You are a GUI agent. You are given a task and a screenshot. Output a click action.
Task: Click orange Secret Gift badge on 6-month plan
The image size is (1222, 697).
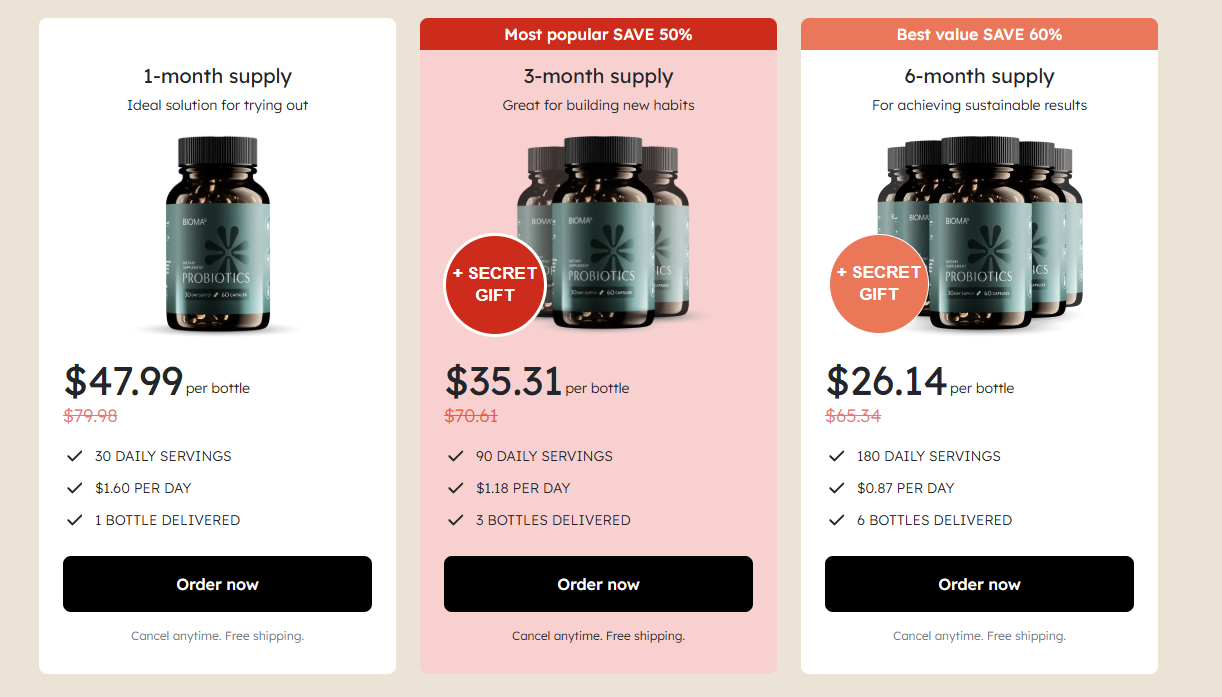878,283
